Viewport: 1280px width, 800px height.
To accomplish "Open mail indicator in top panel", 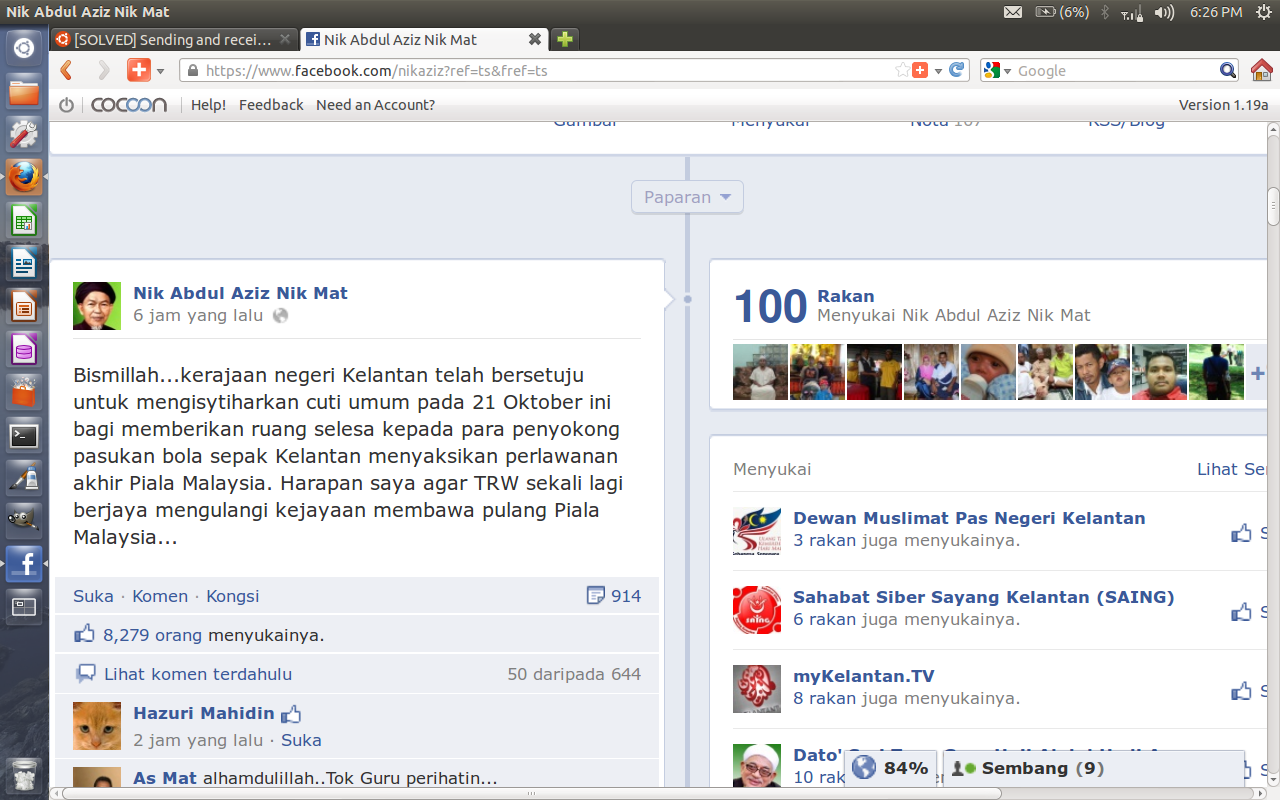I will (x=1013, y=12).
